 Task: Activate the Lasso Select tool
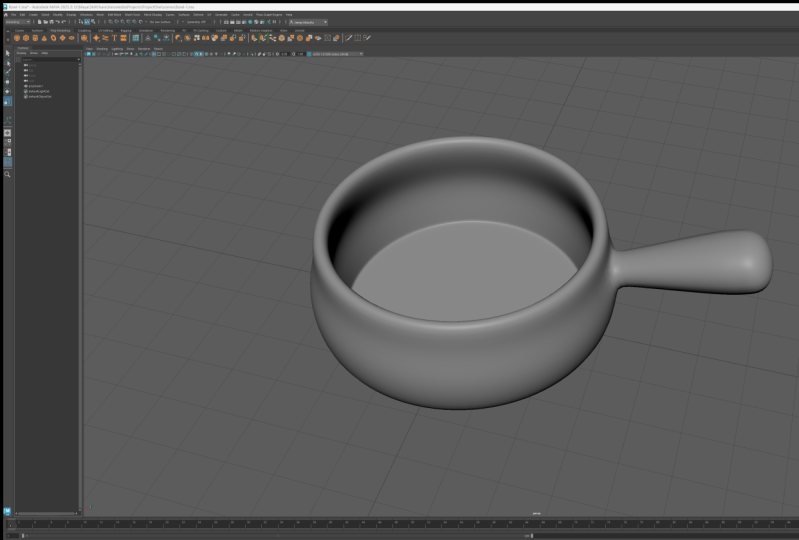[8, 62]
